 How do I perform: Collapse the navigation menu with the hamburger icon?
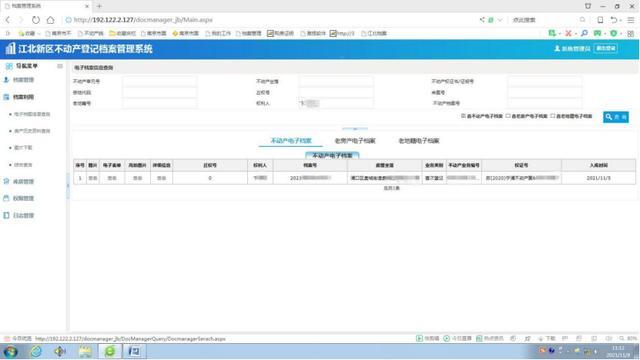[x=60, y=66]
